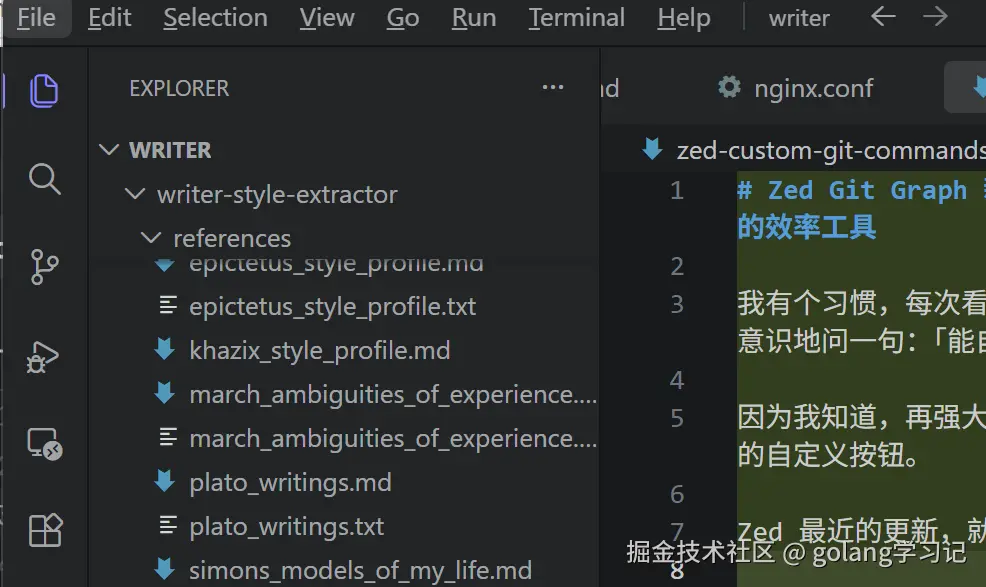Open khazix_style_profile.md file
The height and width of the screenshot is (587, 986).
[319, 350]
